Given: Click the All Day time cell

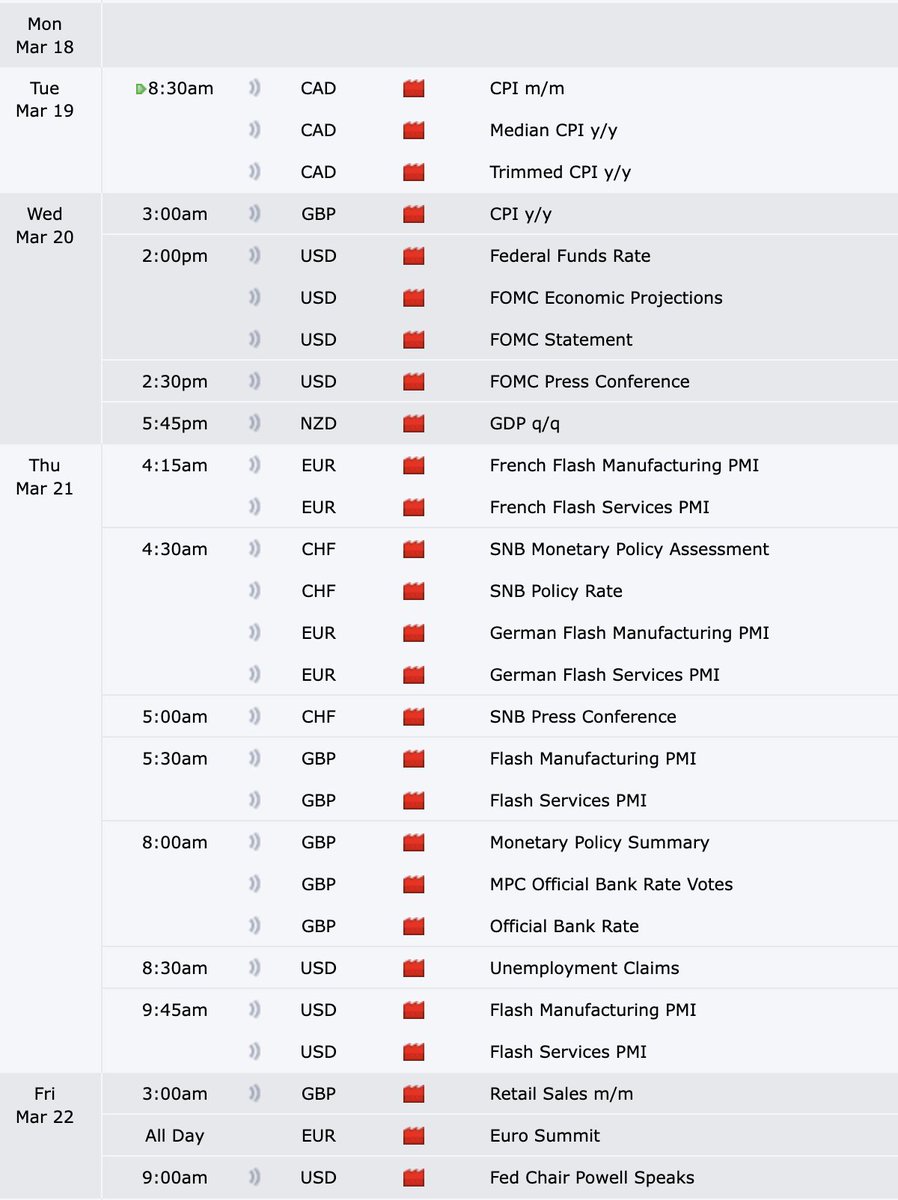Looking at the screenshot, I should coord(174,1136).
